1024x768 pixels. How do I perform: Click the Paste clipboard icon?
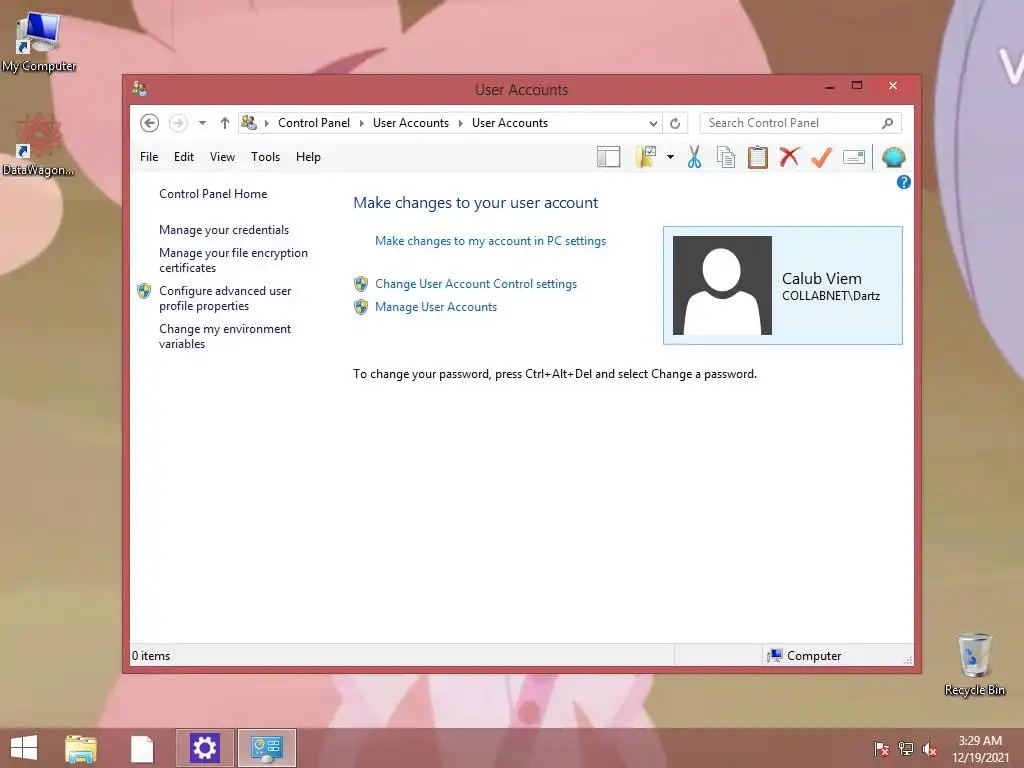point(758,157)
